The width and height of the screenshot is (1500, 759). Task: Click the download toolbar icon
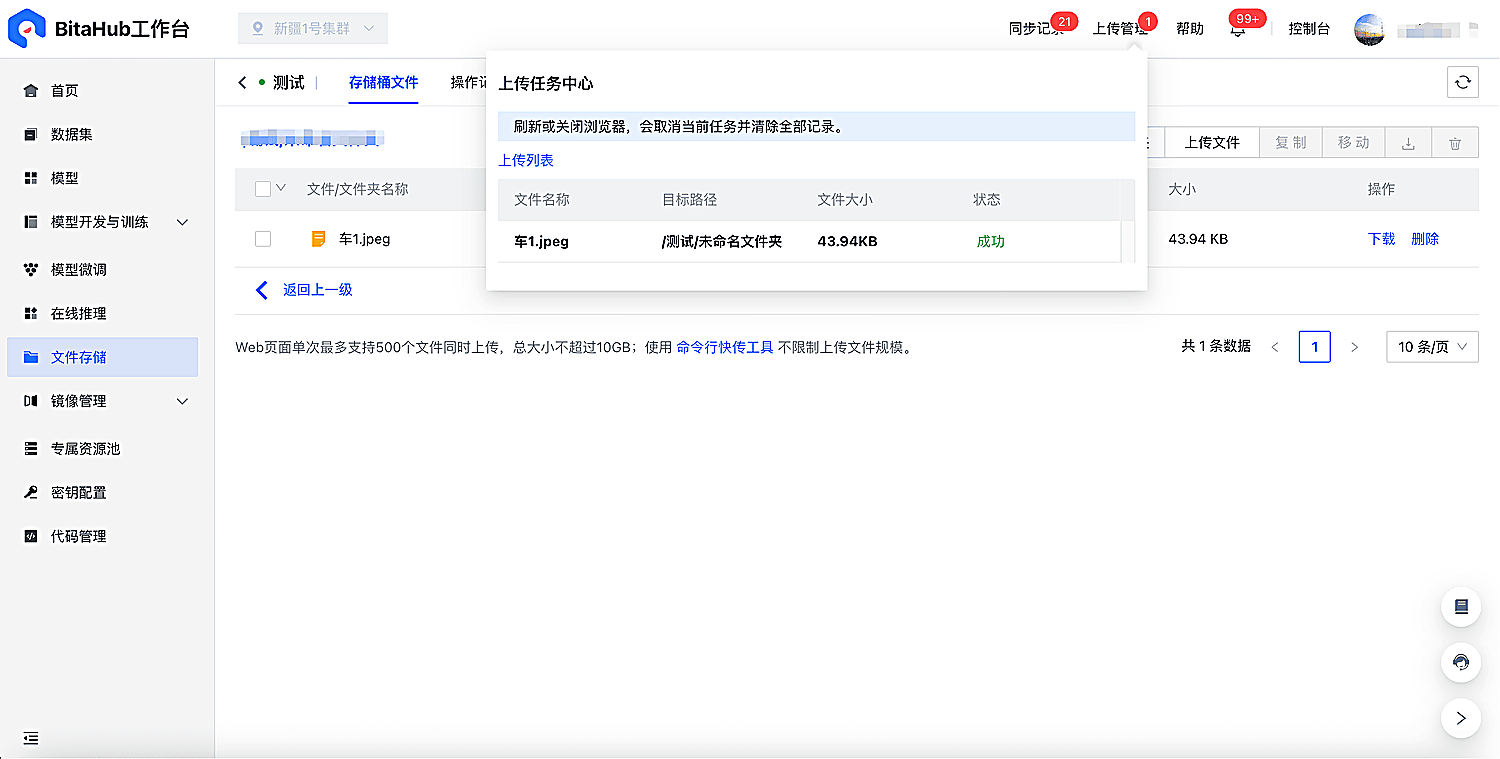1408,143
